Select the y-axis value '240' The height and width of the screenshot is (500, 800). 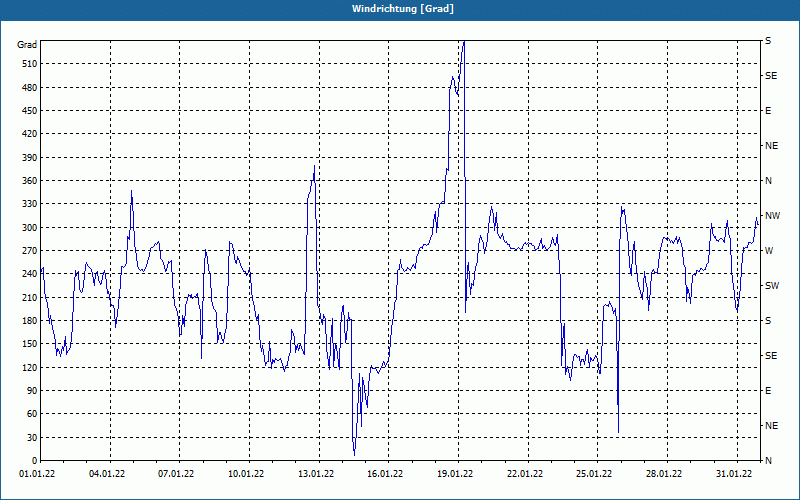pos(30,274)
